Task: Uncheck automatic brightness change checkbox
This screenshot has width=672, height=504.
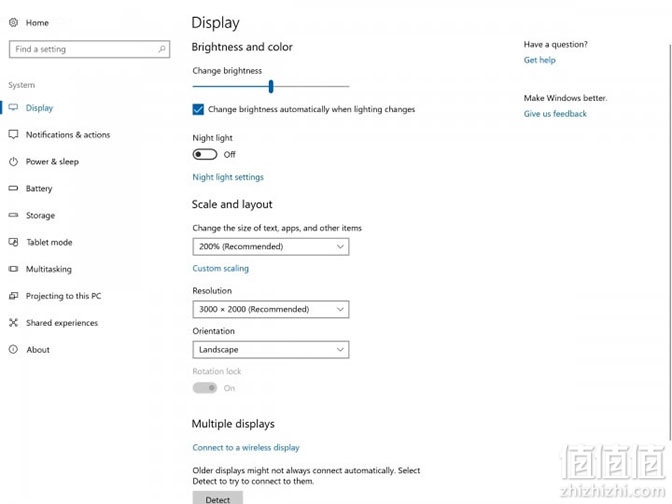Action: click(198, 109)
